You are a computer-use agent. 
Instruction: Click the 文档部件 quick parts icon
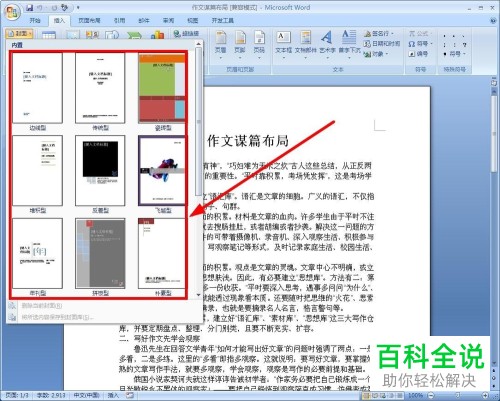tap(306, 37)
